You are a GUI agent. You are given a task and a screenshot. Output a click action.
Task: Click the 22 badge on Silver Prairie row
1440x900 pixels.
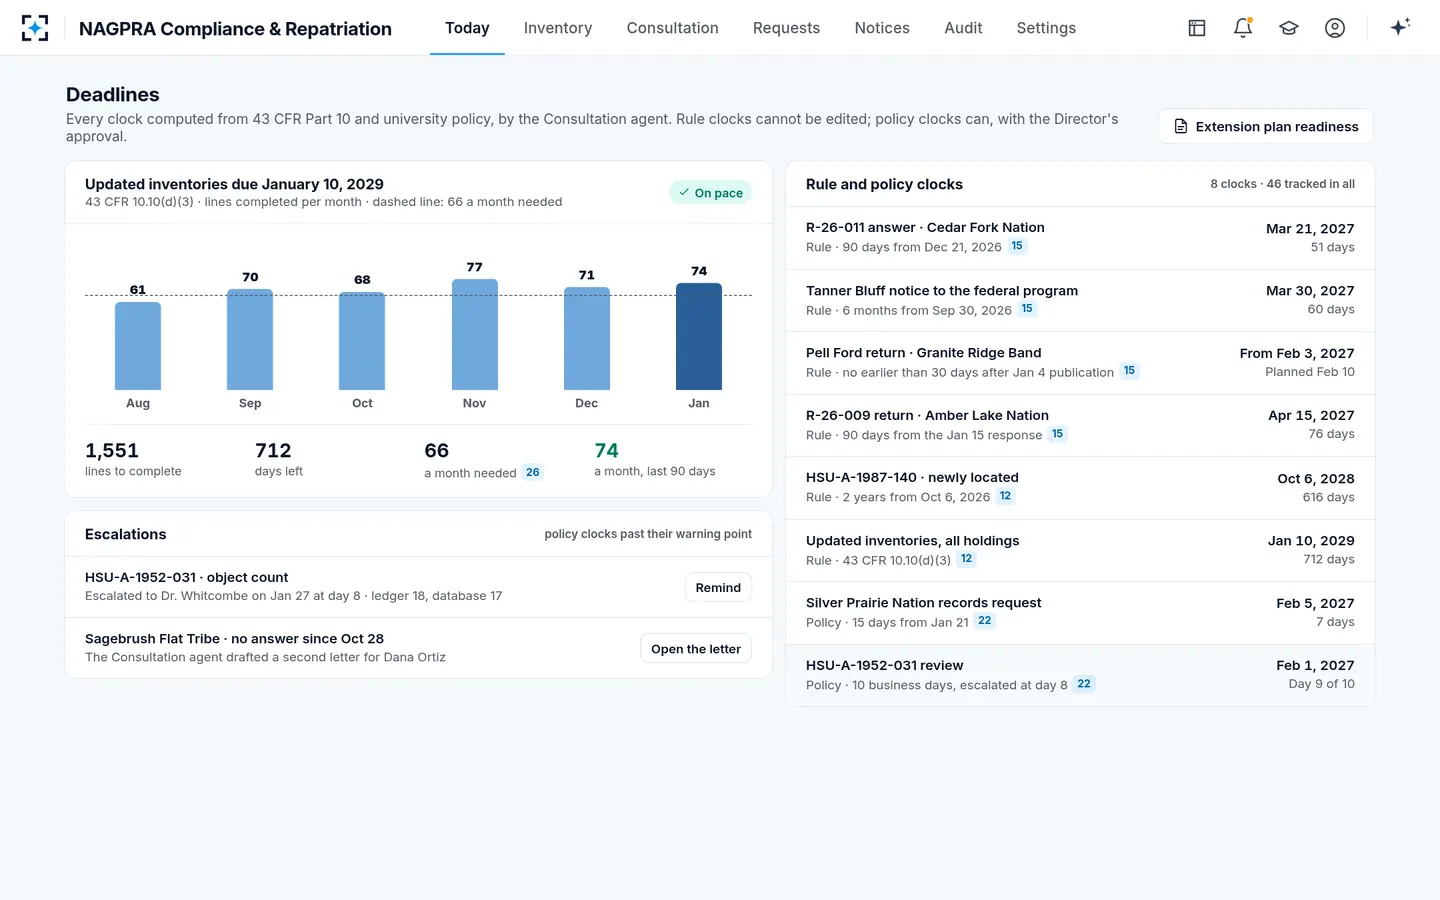coord(985,621)
